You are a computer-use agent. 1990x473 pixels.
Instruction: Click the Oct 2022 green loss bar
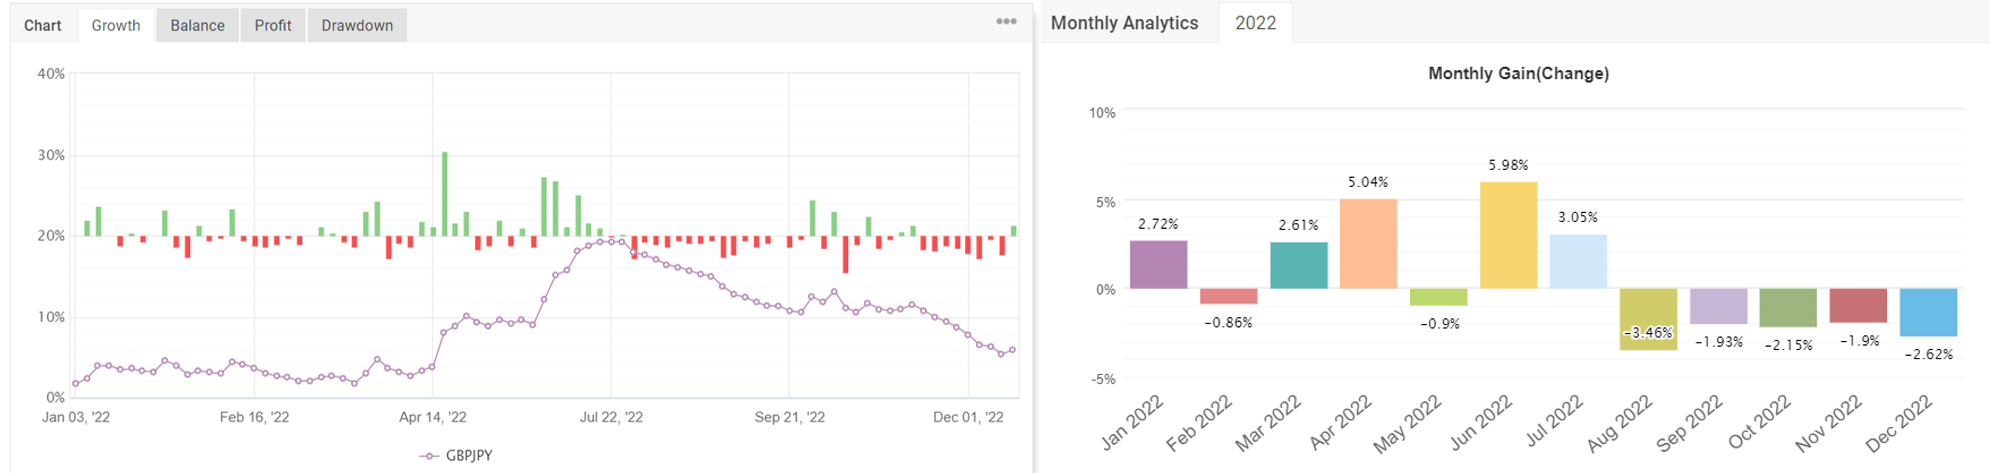click(1788, 308)
